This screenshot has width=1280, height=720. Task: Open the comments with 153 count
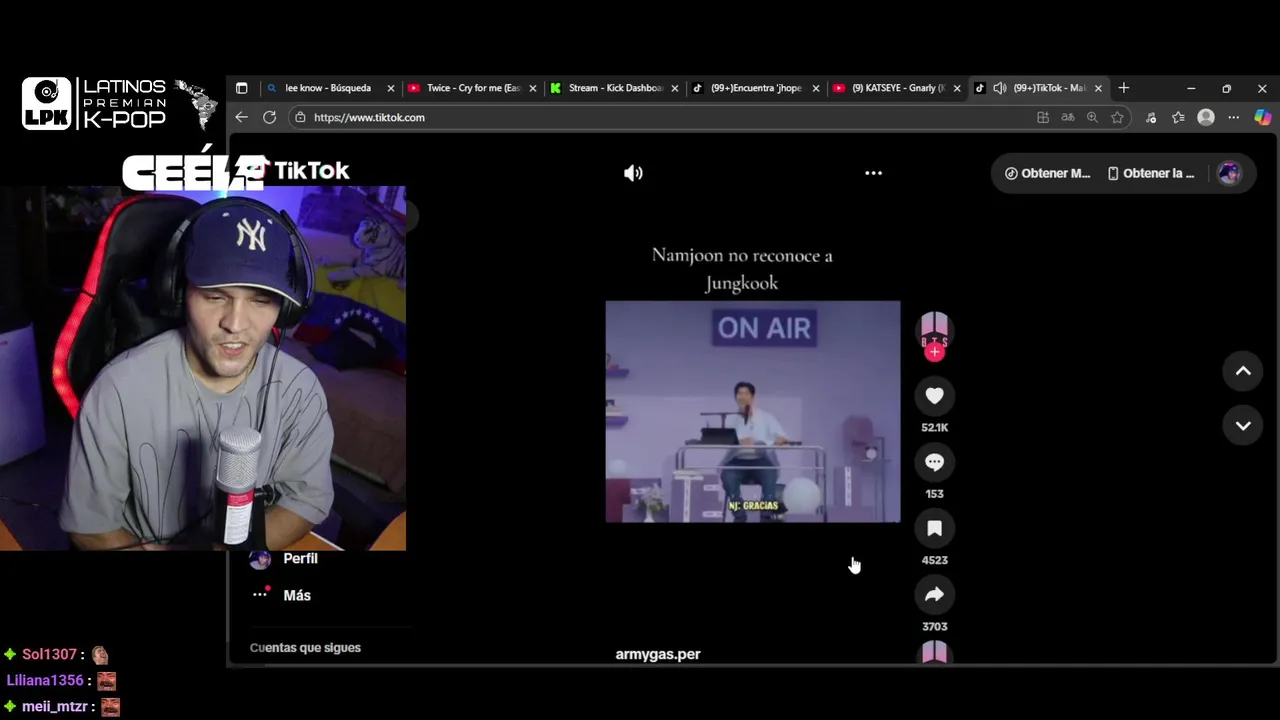(x=934, y=462)
